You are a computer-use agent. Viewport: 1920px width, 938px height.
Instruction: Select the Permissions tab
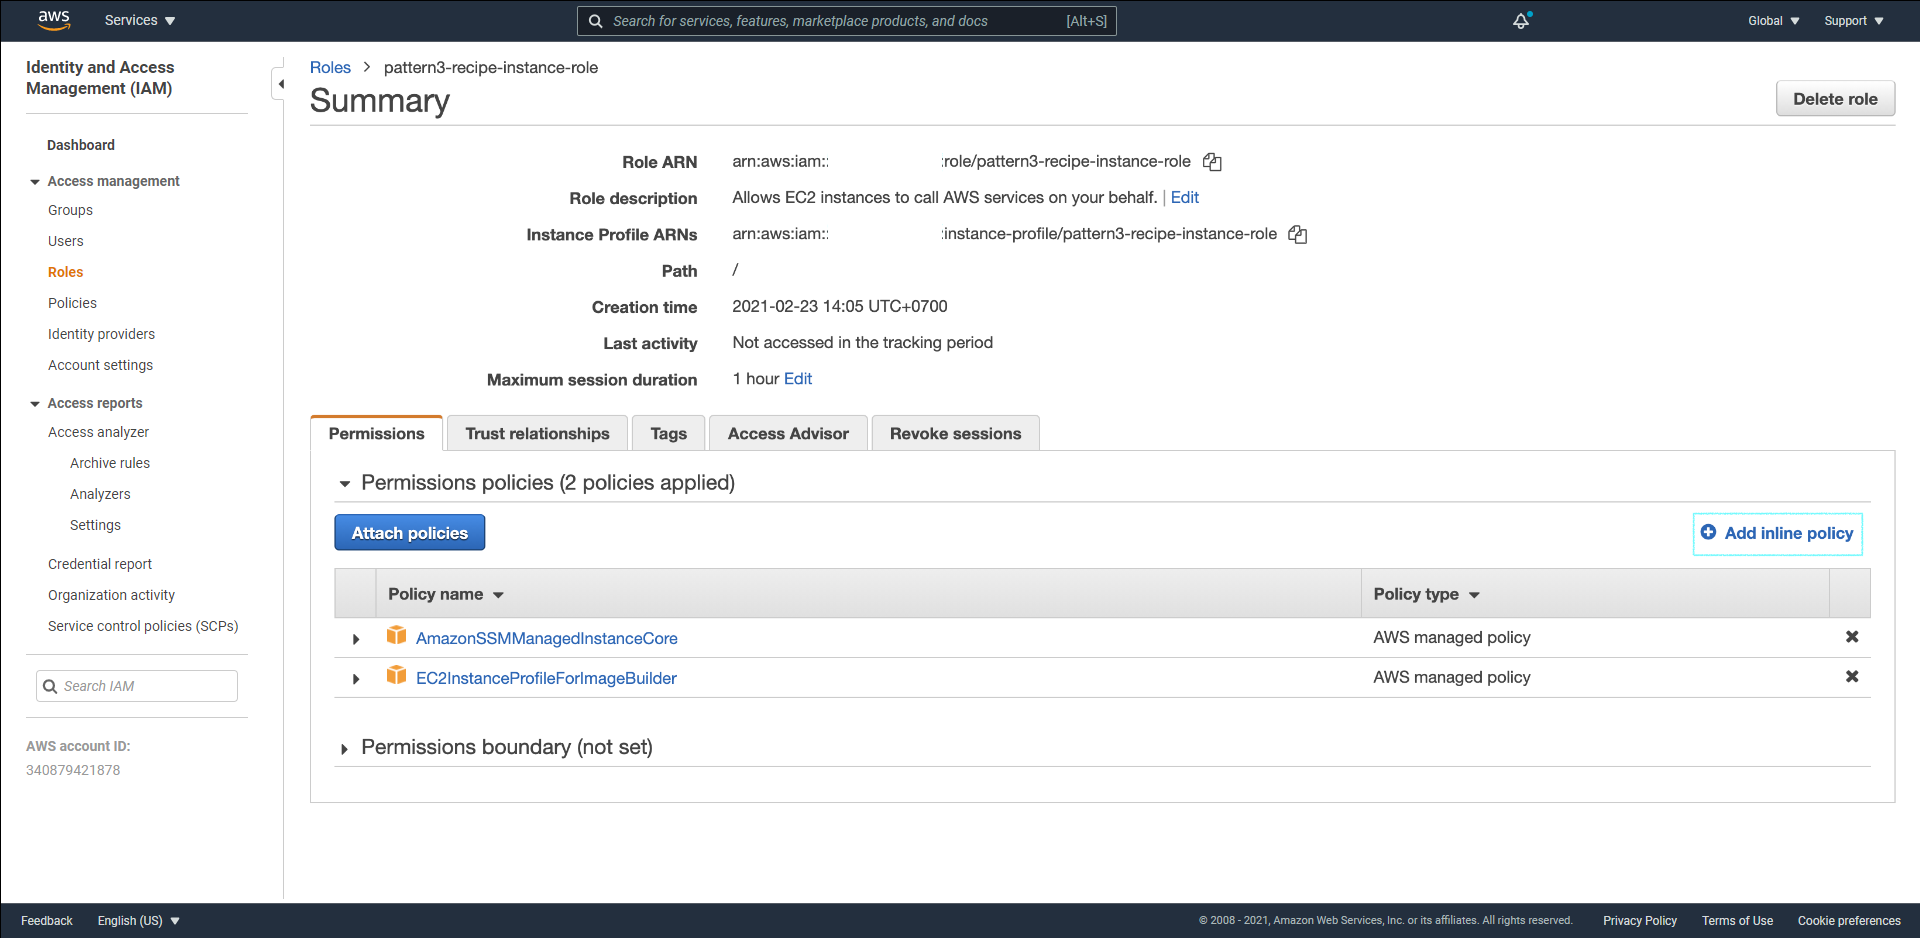click(376, 433)
